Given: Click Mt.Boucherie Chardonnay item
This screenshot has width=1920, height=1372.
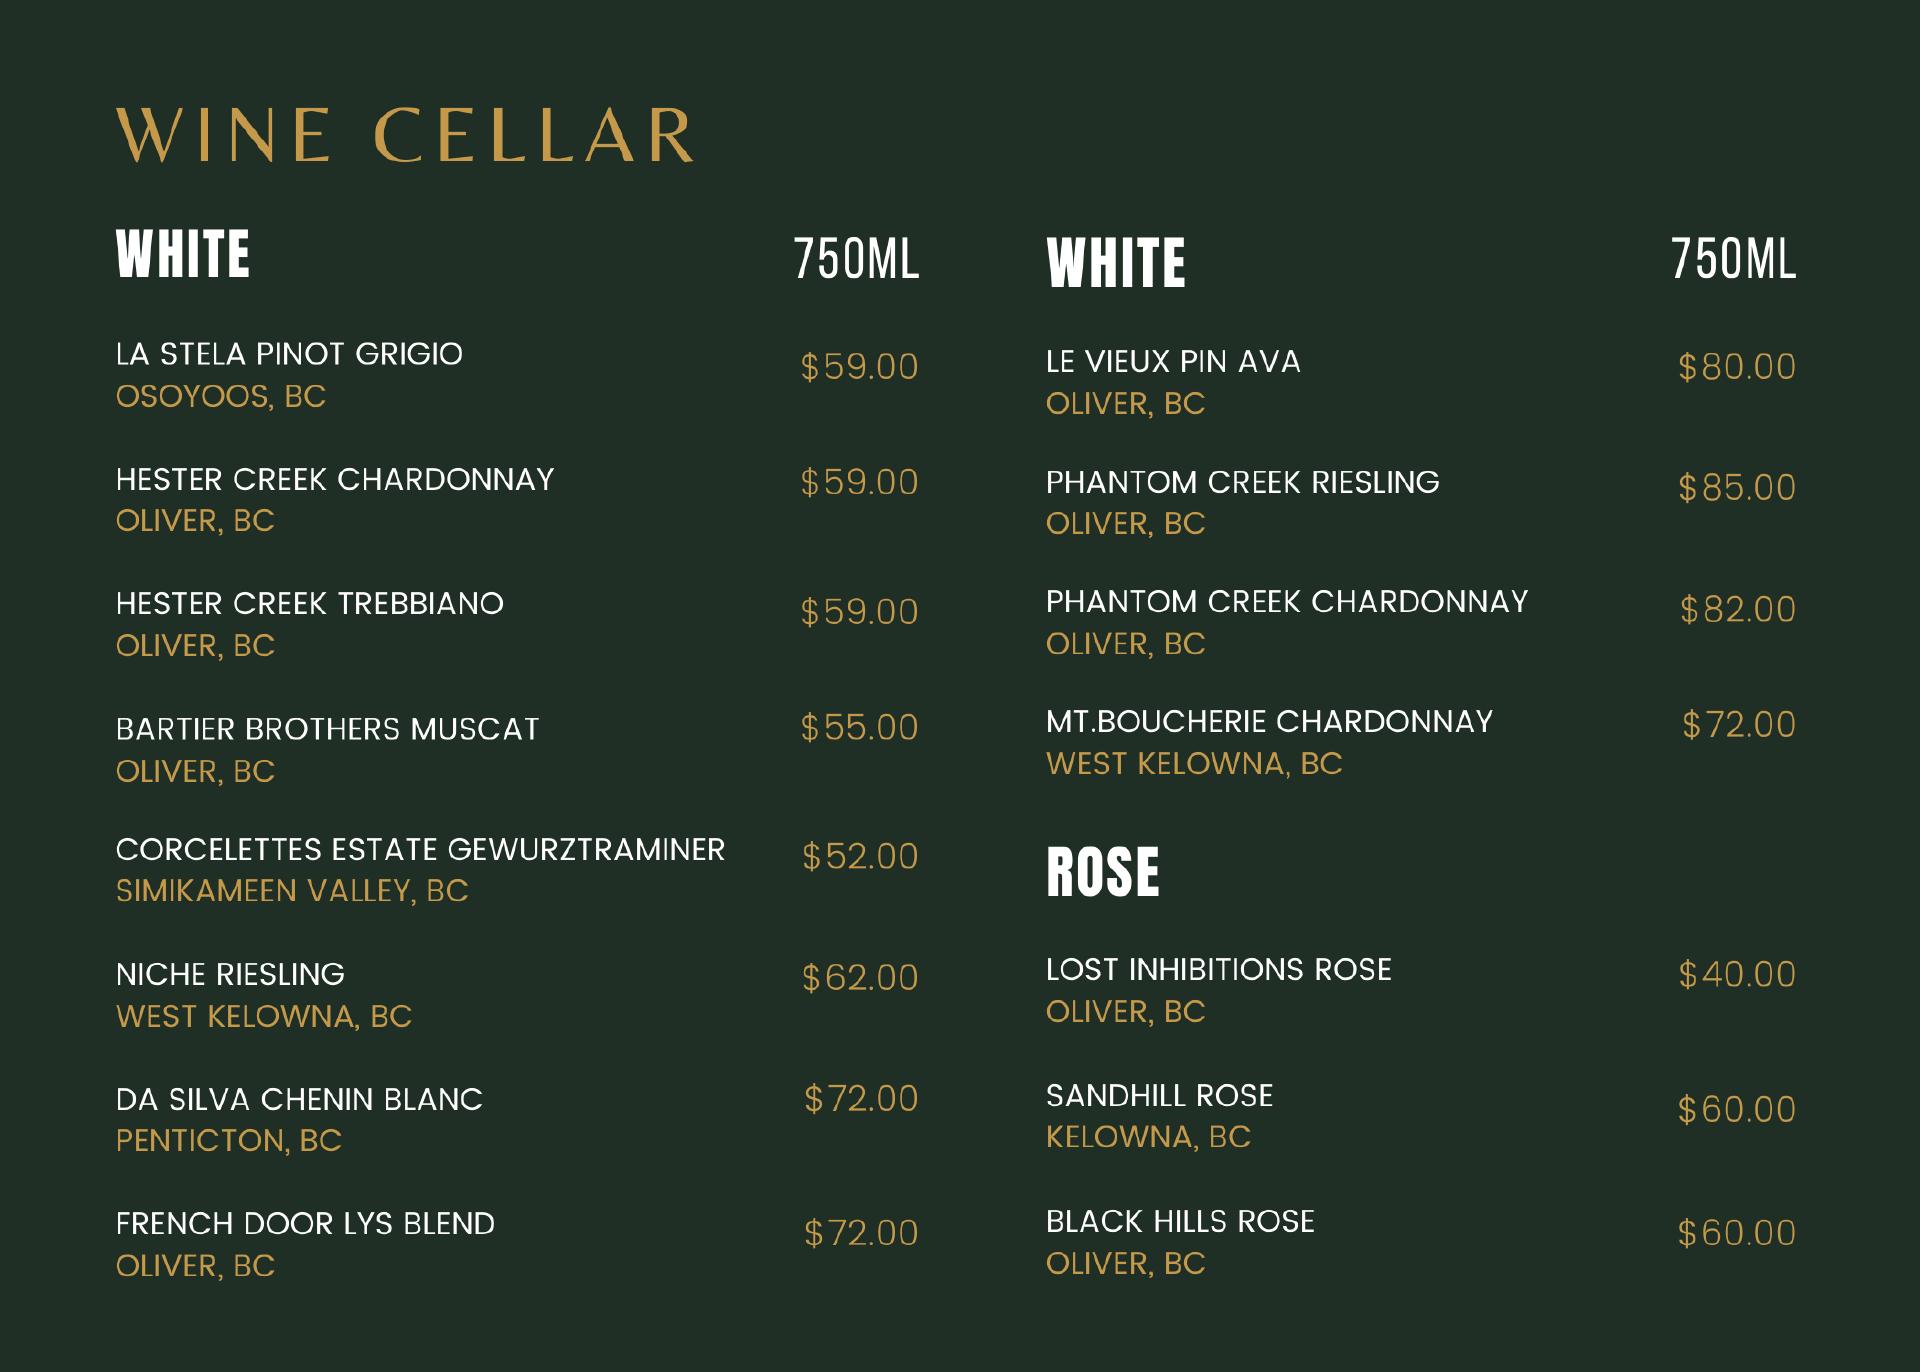Looking at the screenshot, I should point(1269,721).
